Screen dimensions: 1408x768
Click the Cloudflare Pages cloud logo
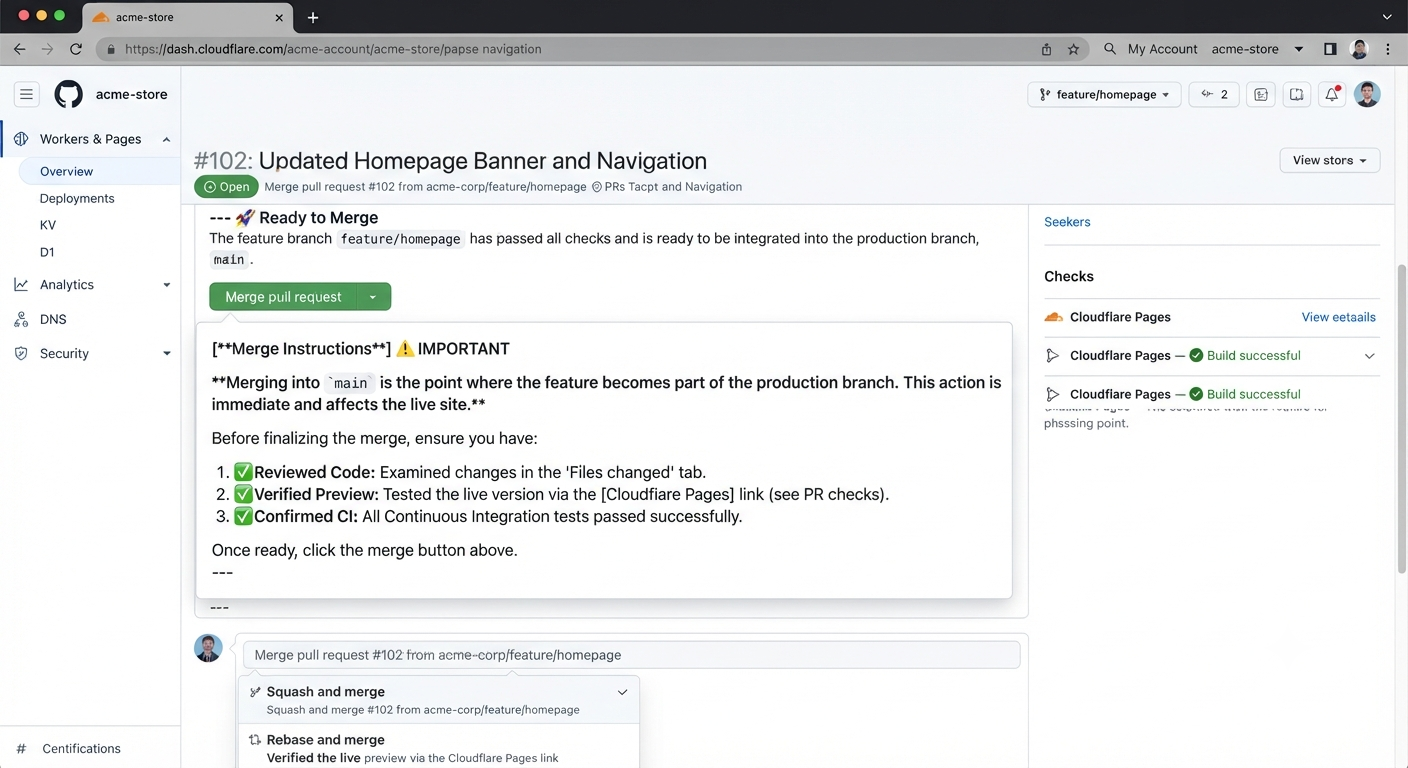click(x=1053, y=317)
